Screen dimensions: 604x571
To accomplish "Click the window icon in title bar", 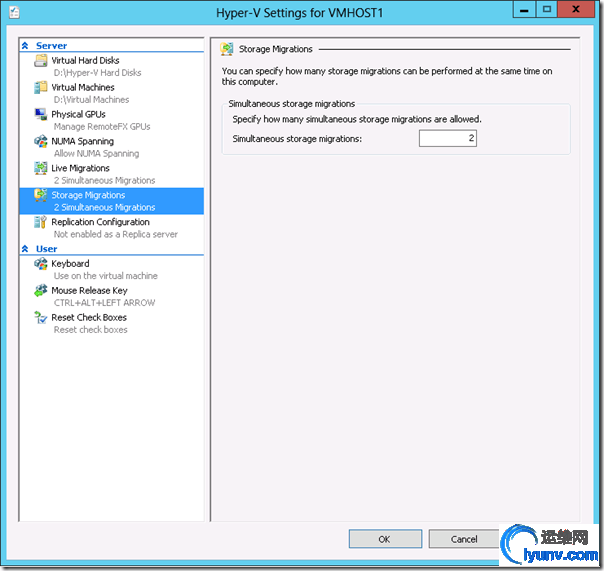I will click(14, 13).
